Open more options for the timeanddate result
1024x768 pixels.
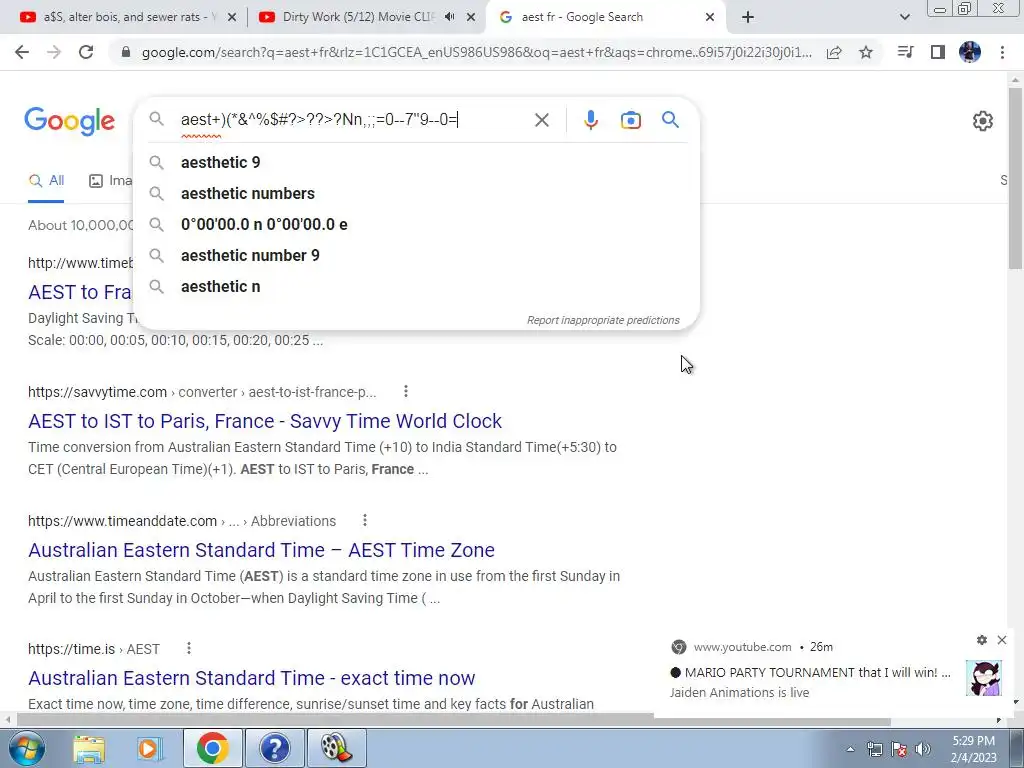[365, 520]
